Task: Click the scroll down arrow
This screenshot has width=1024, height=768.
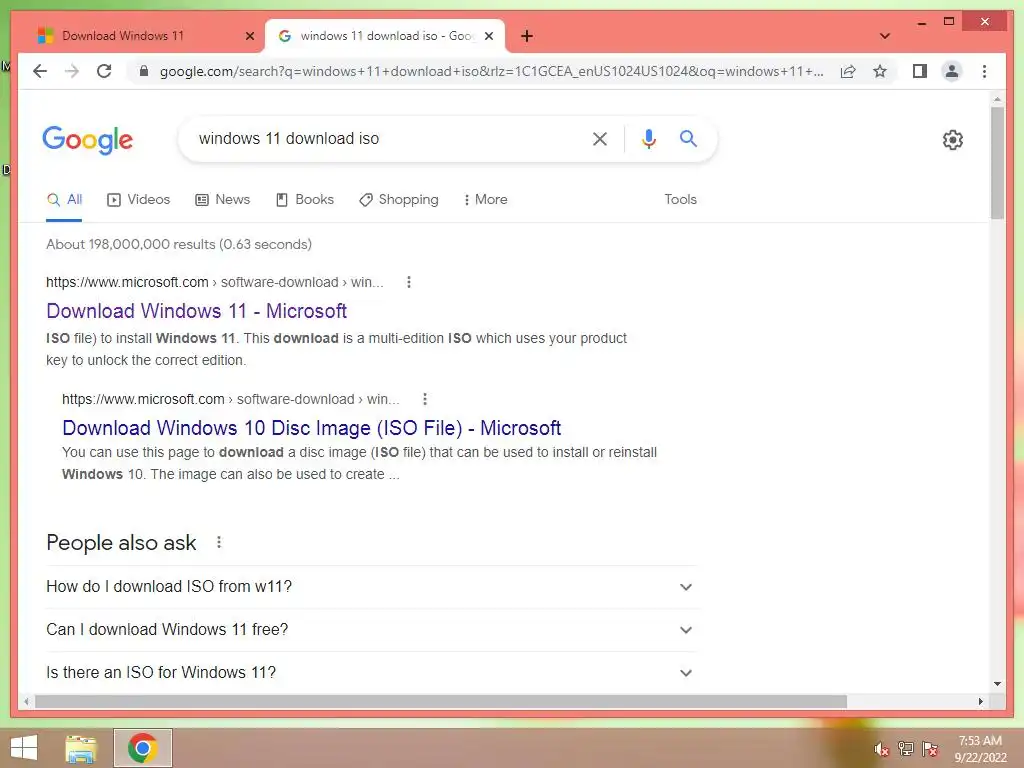Action: point(997,684)
